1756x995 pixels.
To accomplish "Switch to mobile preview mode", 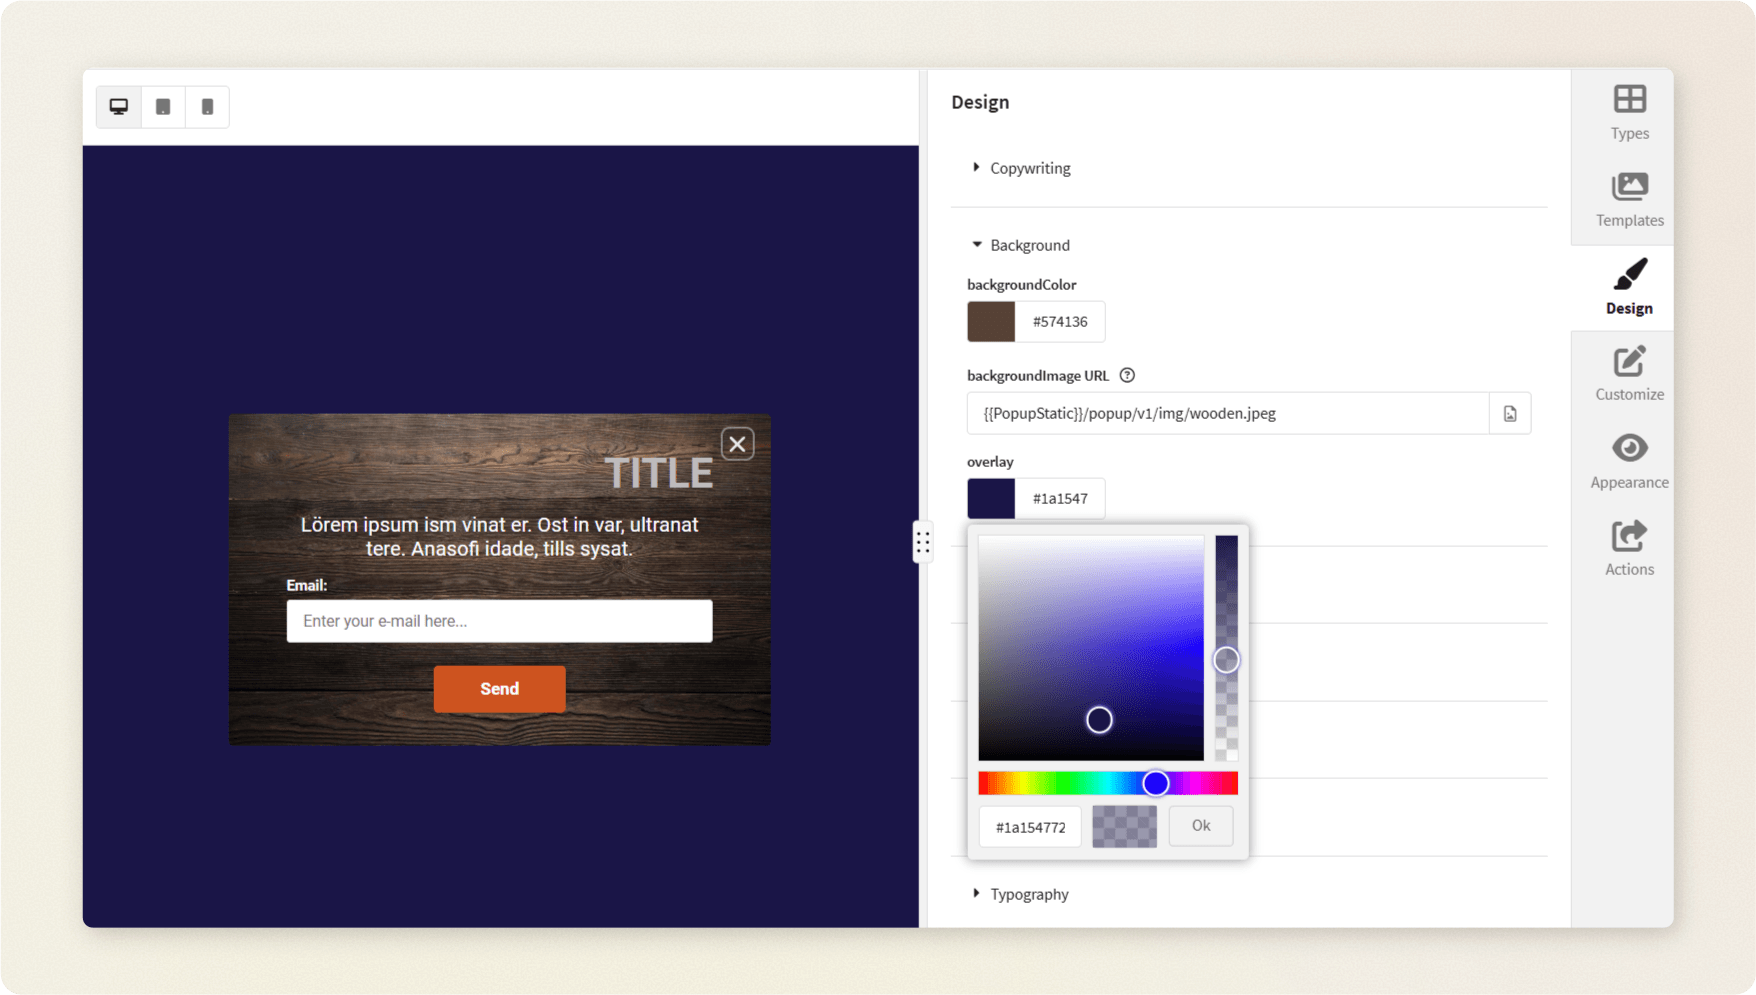I will click(x=207, y=107).
